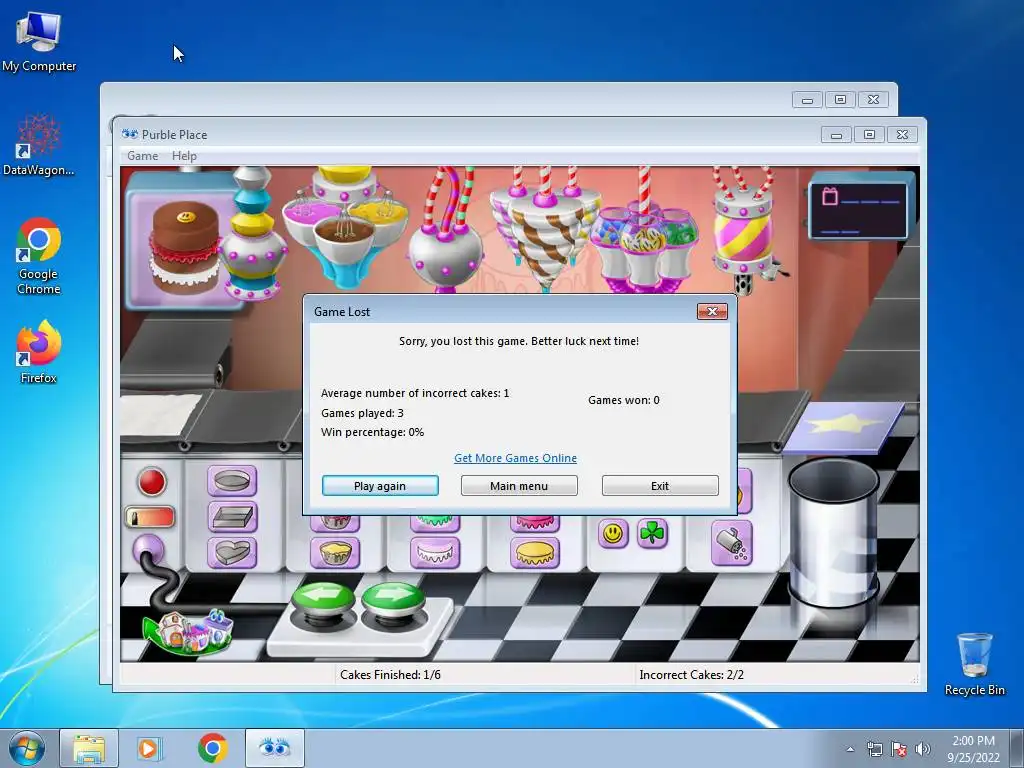Click the metal trash can
Image resolution: width=1024 pixels, height=768 pixels.
833,534
